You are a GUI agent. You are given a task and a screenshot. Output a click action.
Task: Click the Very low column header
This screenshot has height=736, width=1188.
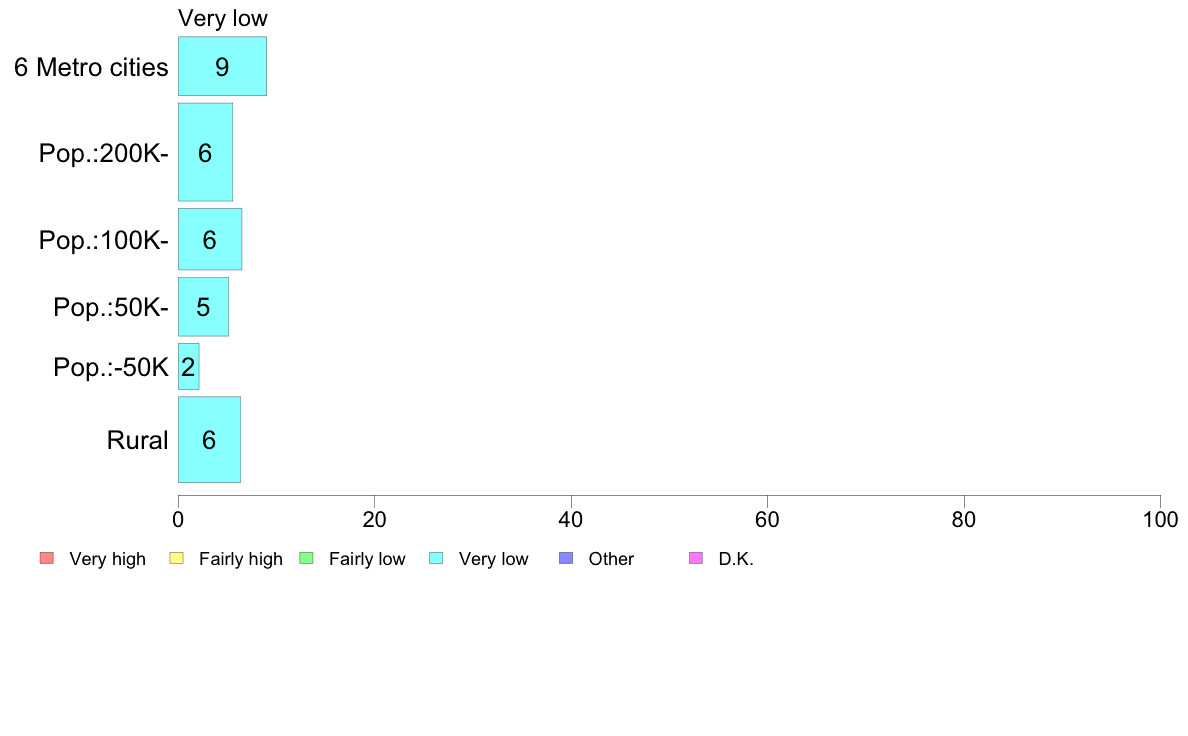223,18
